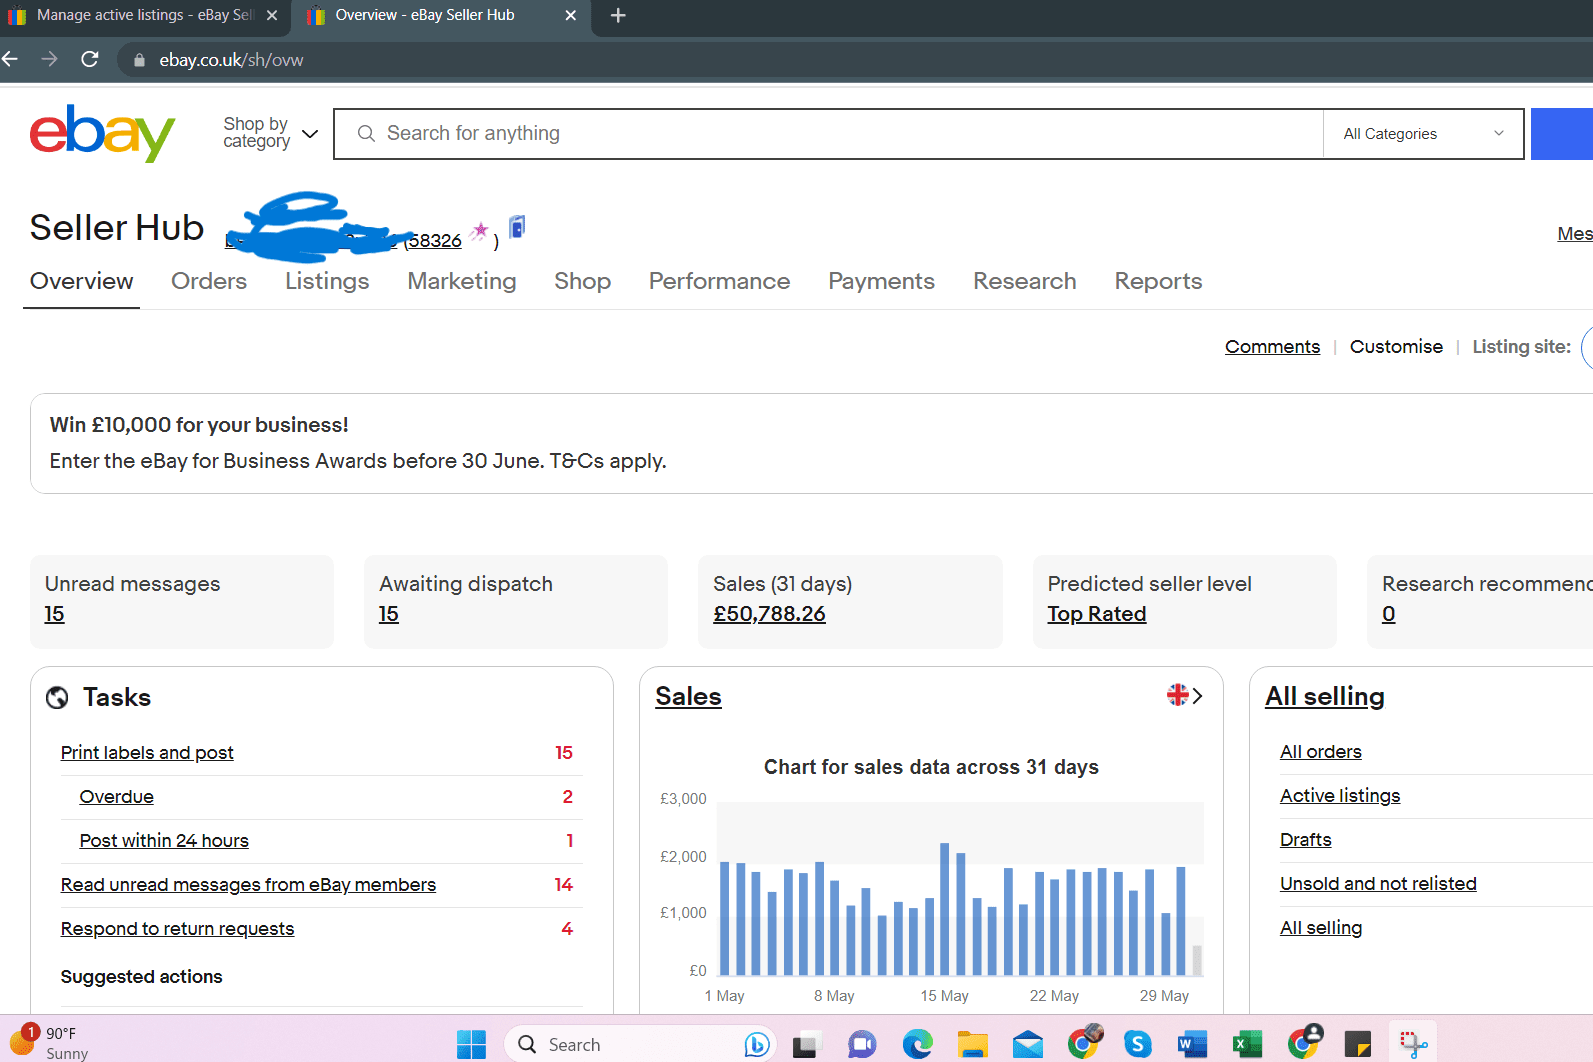Open the Orders tab
1593x1062 pixels.
209,281
